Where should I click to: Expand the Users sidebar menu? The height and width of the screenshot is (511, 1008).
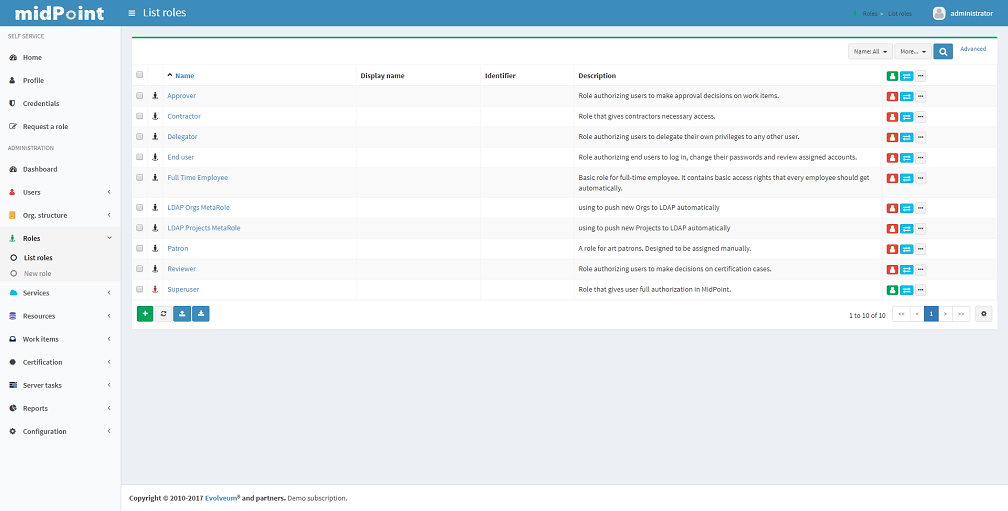coord(60,192)
